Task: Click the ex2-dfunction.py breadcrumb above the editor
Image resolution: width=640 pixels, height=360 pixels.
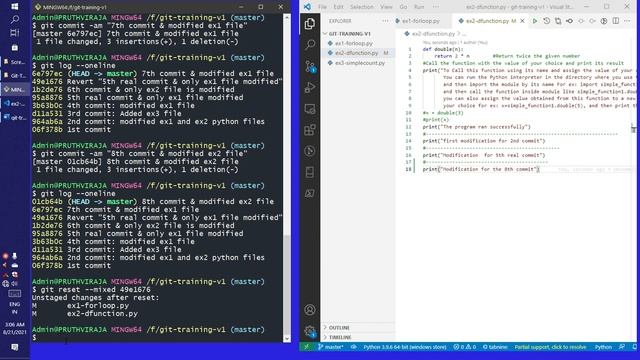Action: pos(433,34)
